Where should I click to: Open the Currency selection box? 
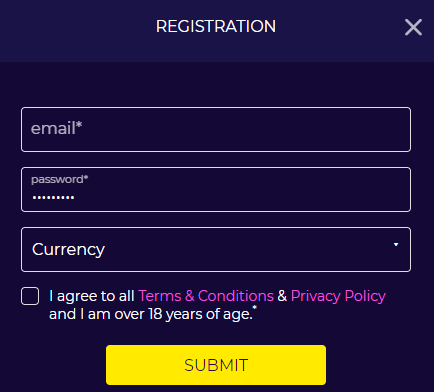pos(216,249)
